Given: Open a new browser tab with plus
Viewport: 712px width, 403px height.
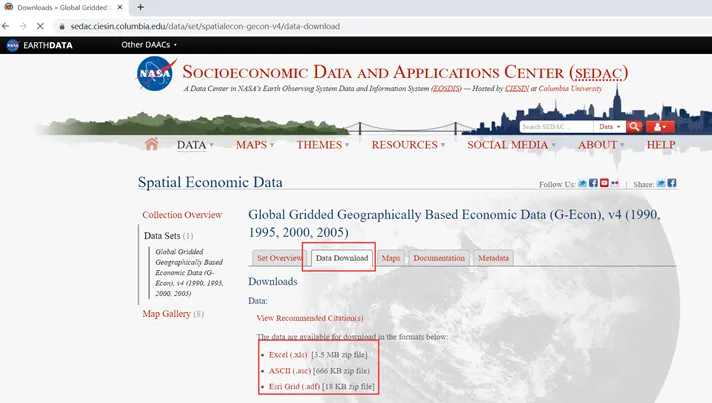Looking at the screenshot, I should (x=140, y=7).
